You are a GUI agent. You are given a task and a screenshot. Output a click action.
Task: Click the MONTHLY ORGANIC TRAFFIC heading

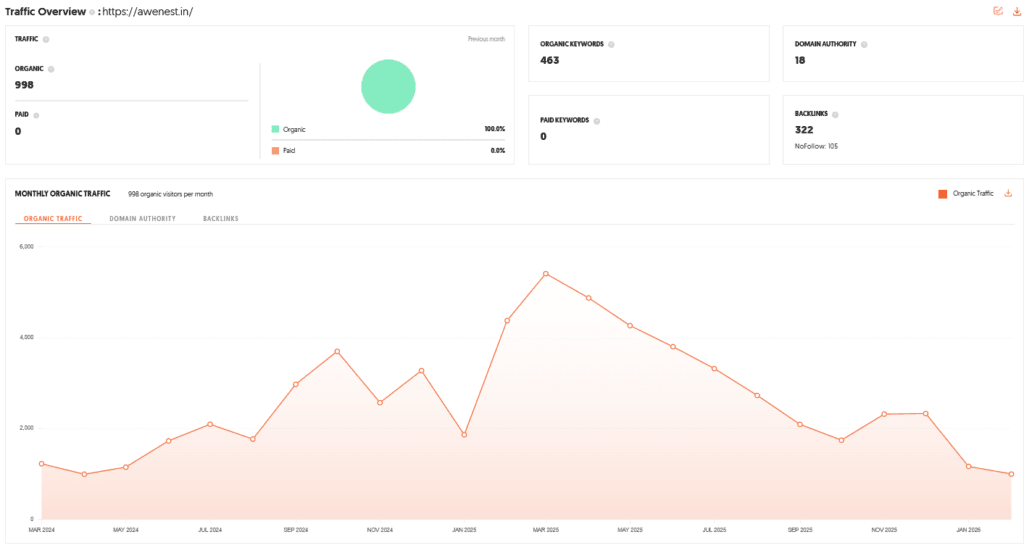click(x=63, y=194)
